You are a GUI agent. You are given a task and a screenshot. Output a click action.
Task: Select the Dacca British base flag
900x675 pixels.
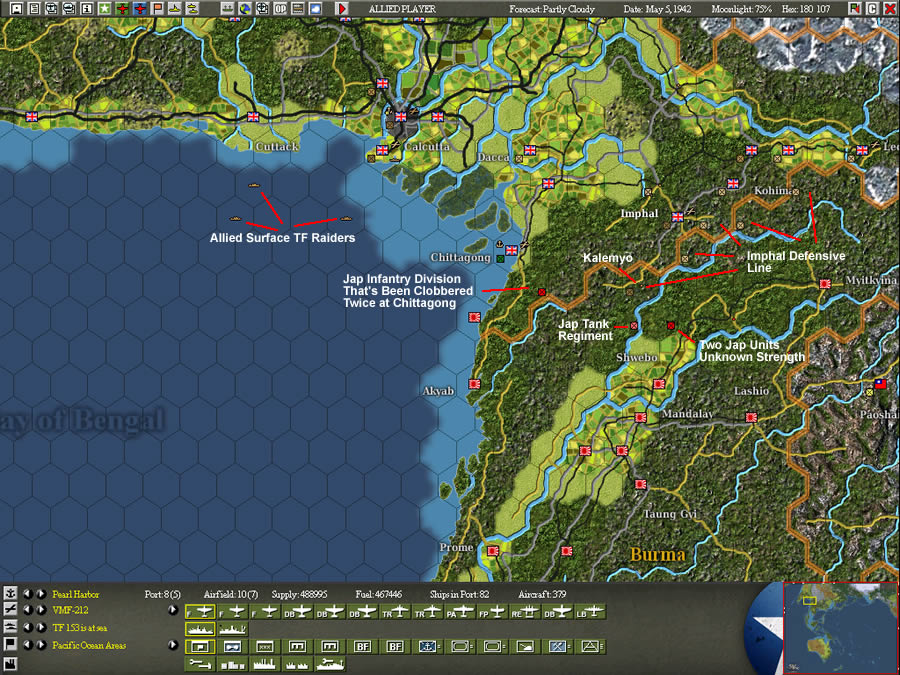click(x=530, y=150)
